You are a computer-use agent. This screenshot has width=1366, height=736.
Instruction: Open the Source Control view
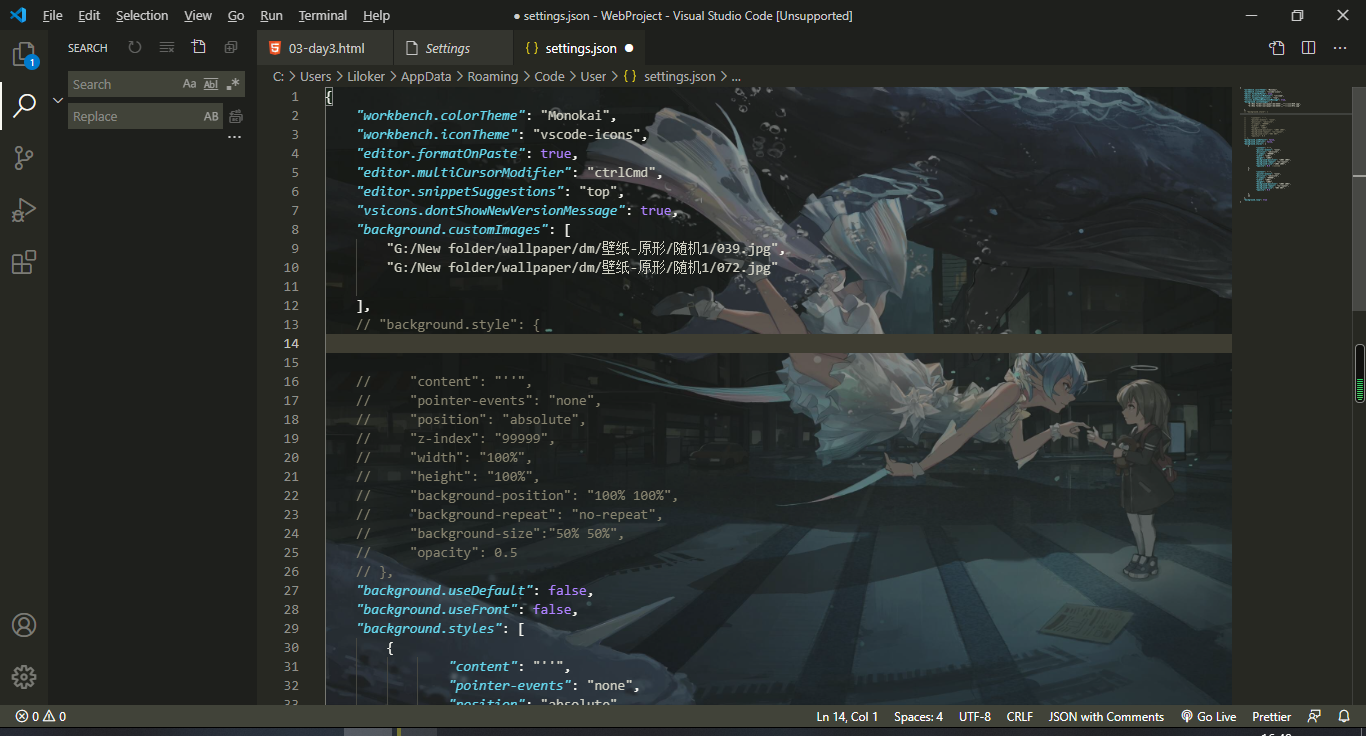coord(24,158)
